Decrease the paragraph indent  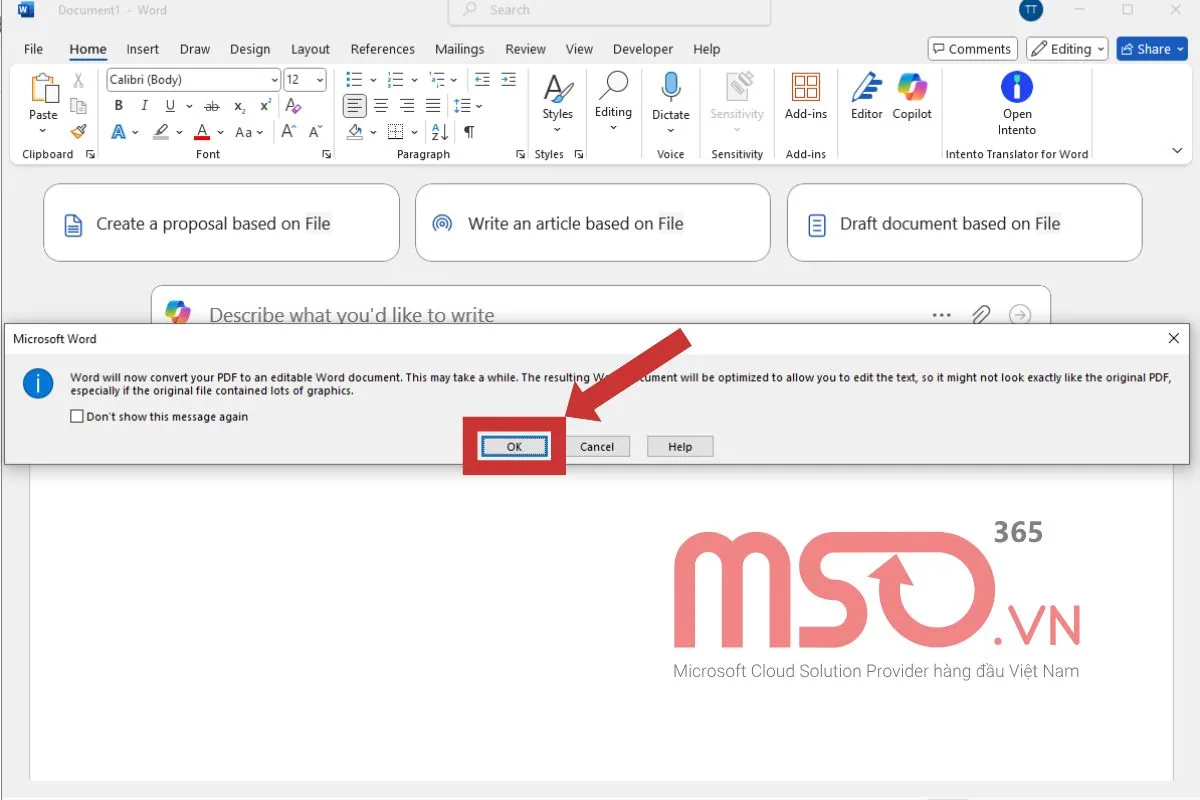click(x=482, y=80)
